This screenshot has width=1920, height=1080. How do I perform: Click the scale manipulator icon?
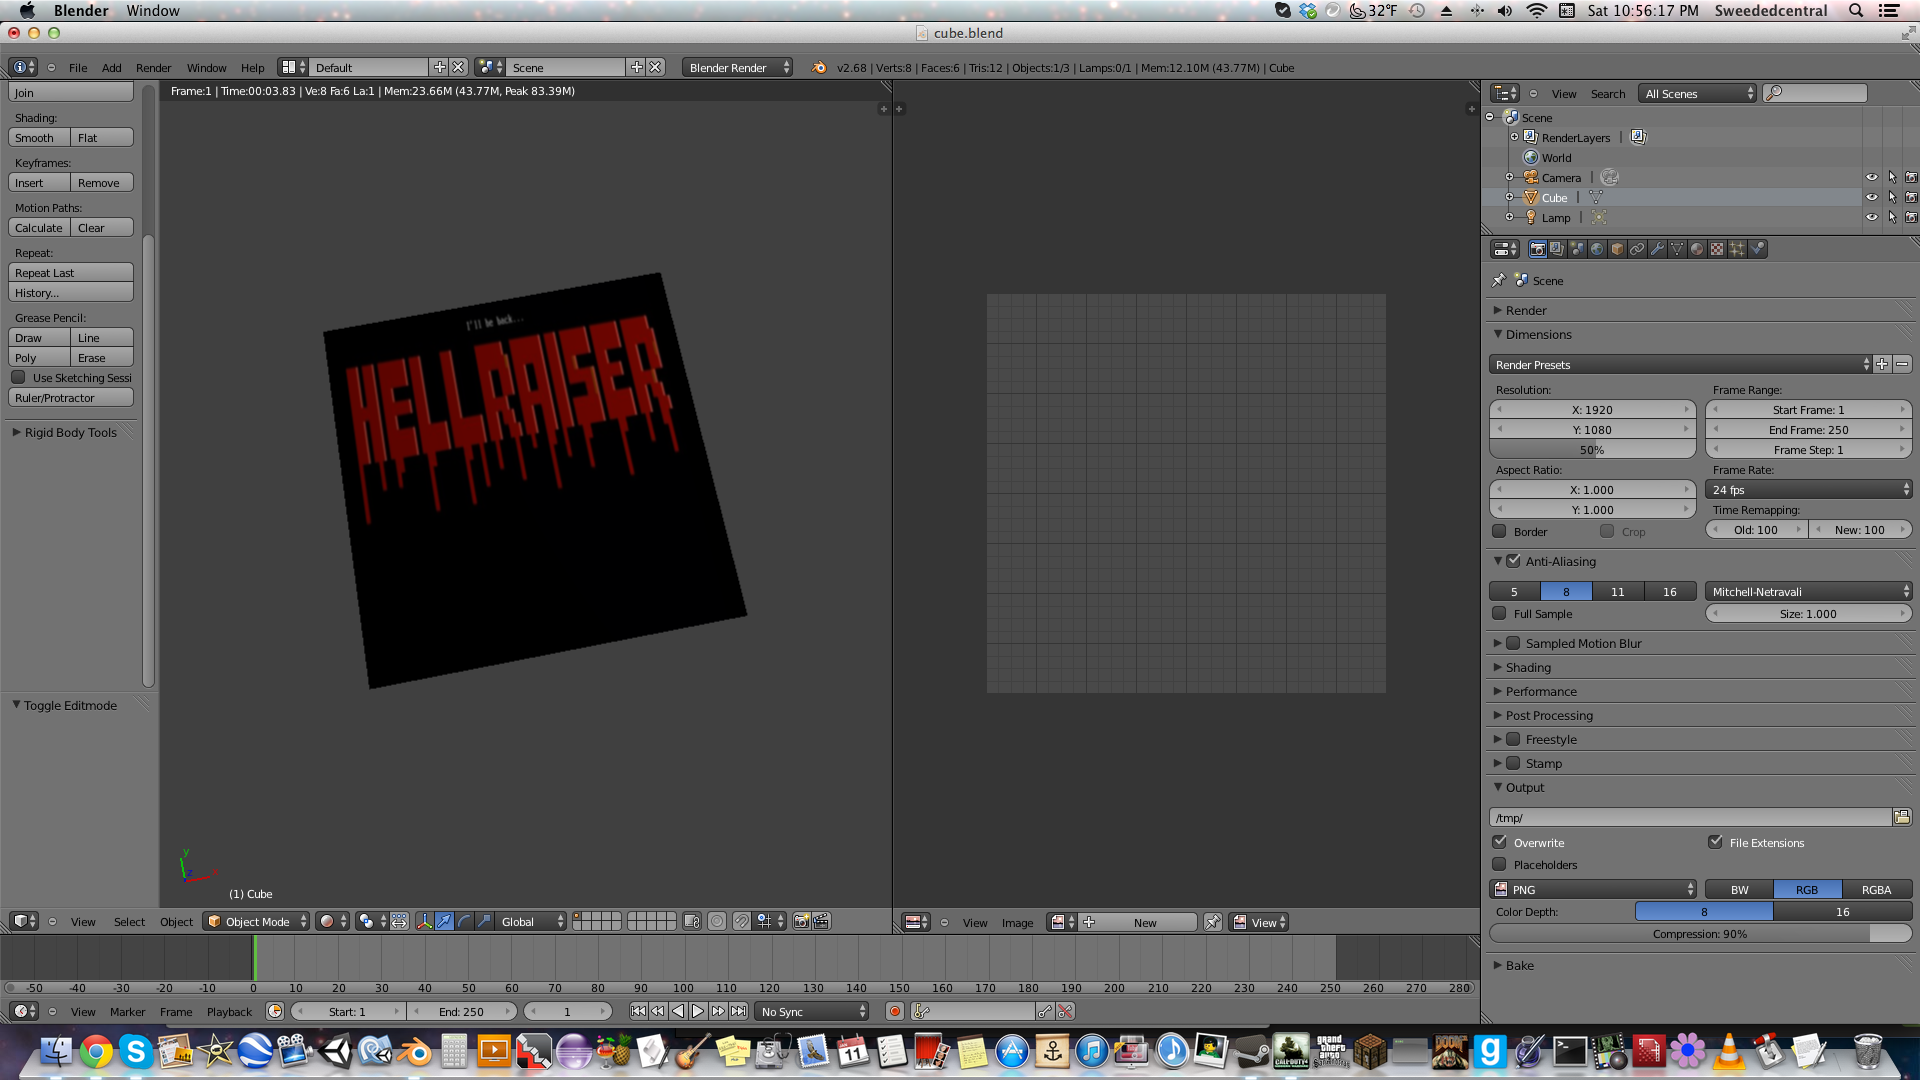click(484, 921)
